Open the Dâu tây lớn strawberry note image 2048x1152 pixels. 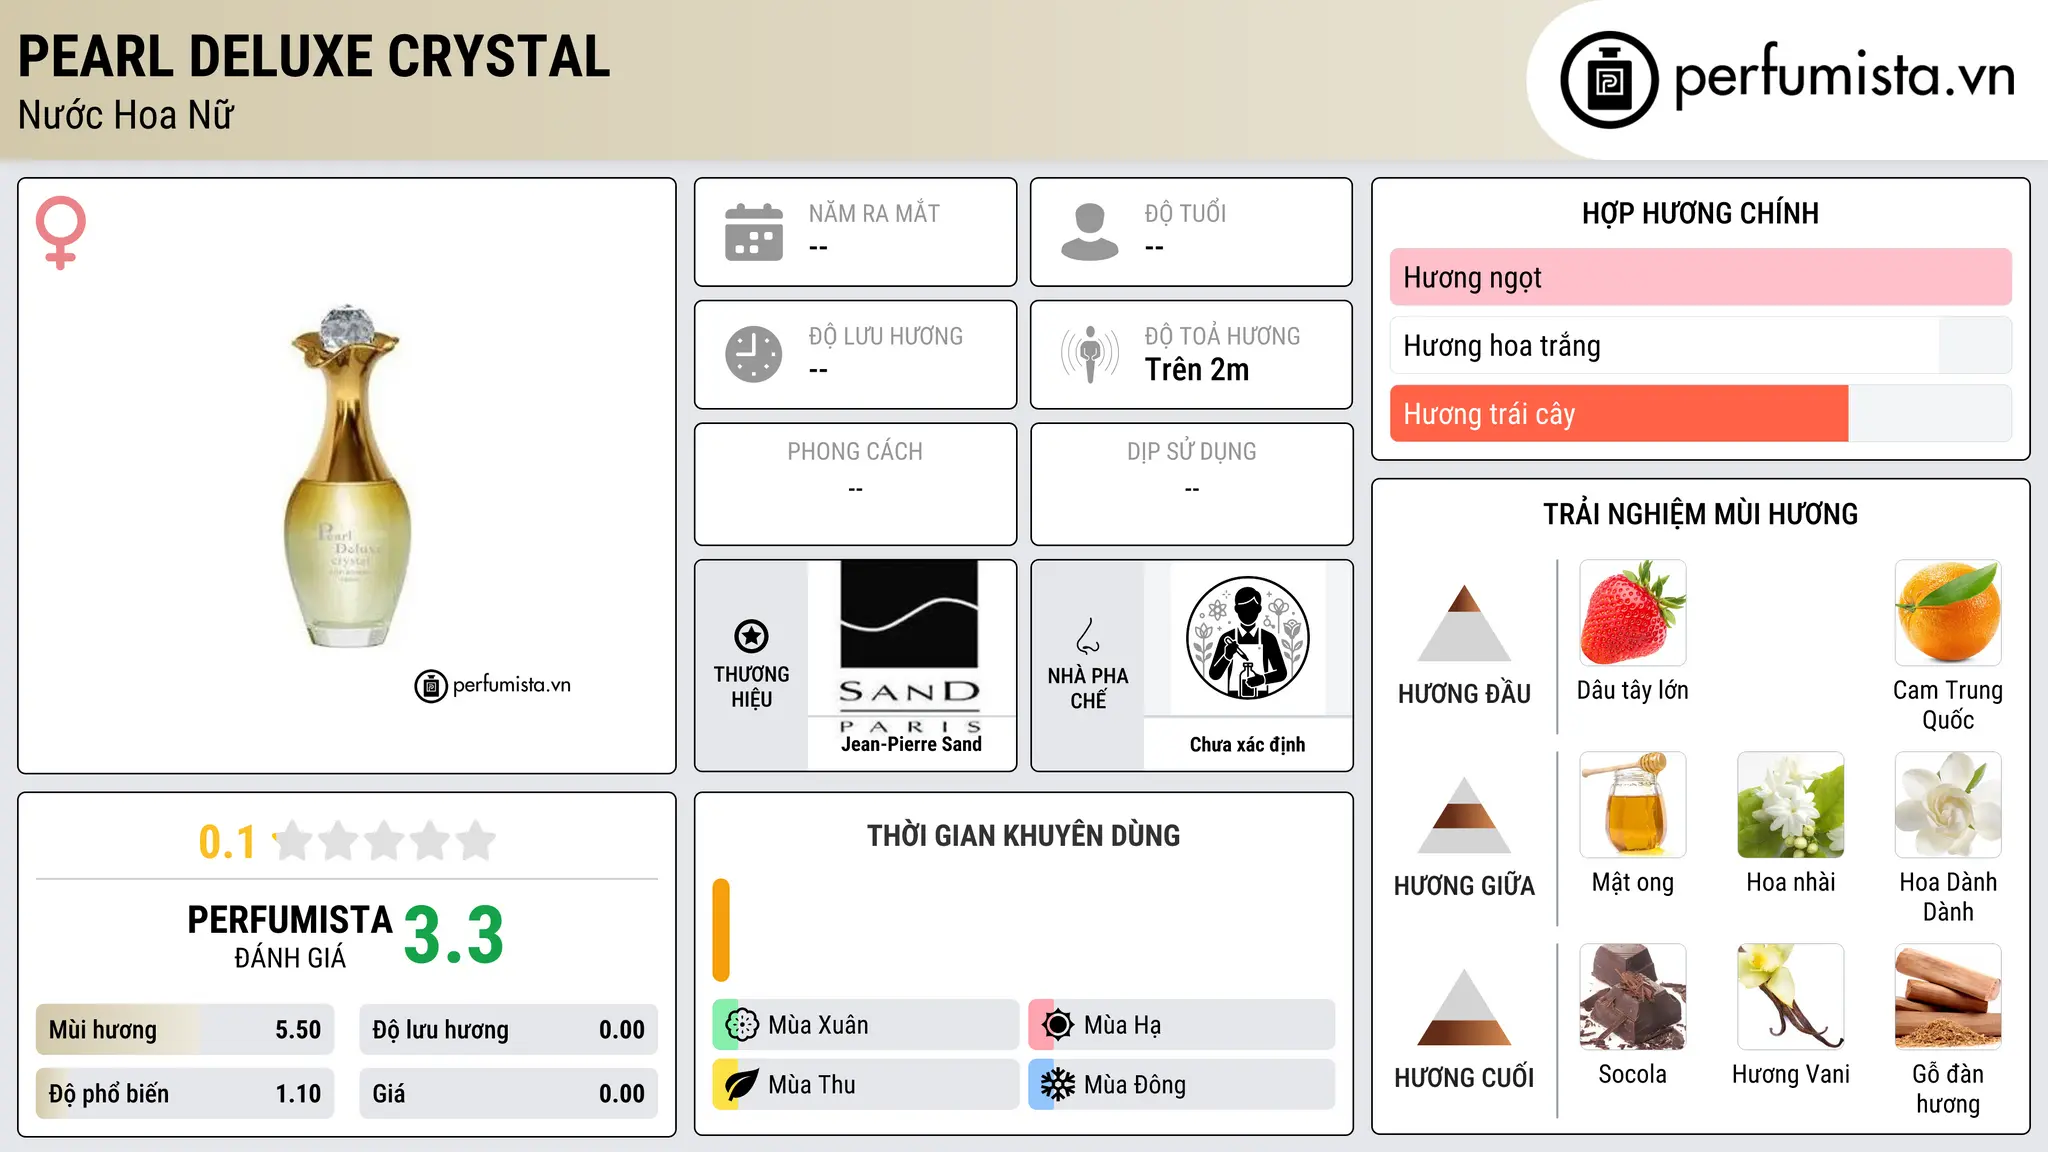pos(1633,613)
